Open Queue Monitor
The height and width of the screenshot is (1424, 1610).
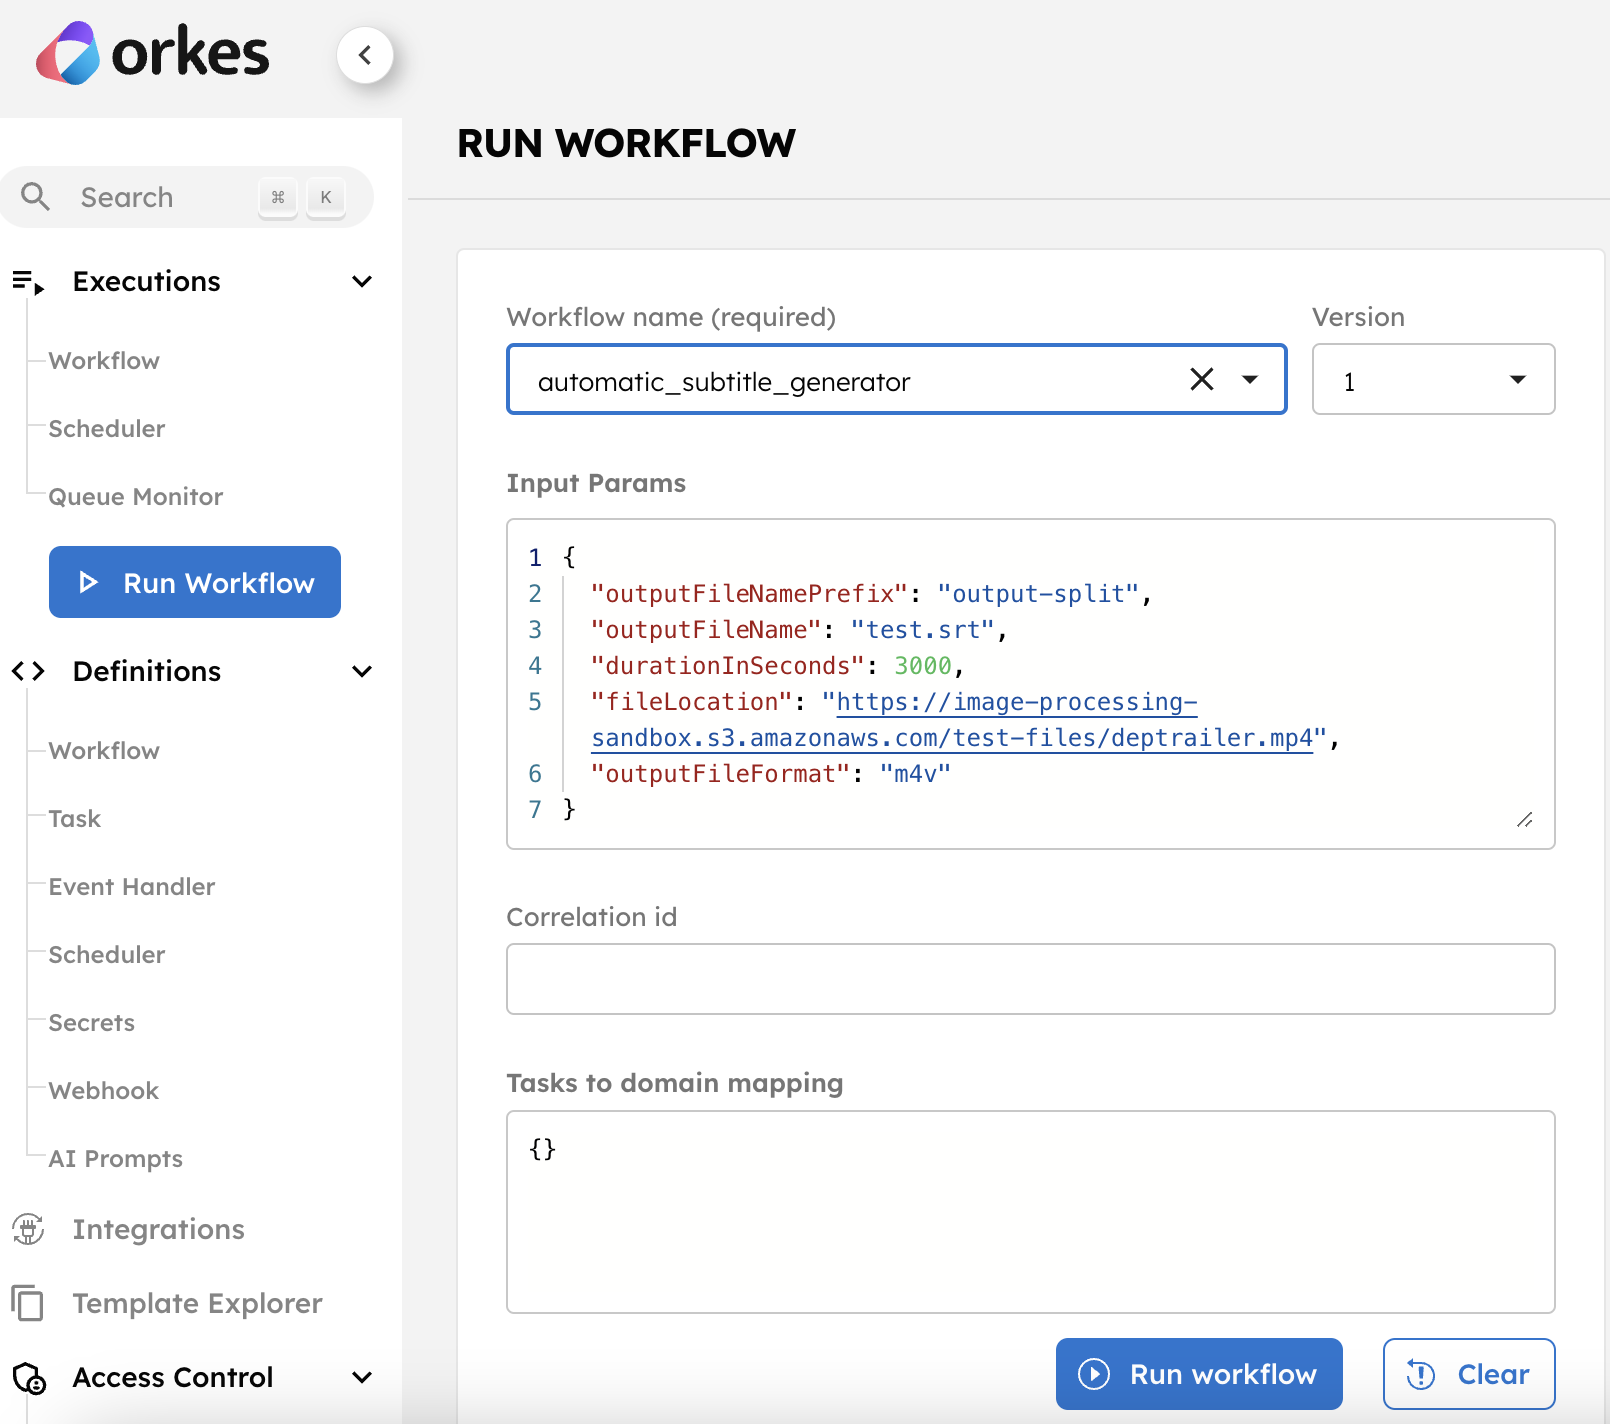point(136,497)
